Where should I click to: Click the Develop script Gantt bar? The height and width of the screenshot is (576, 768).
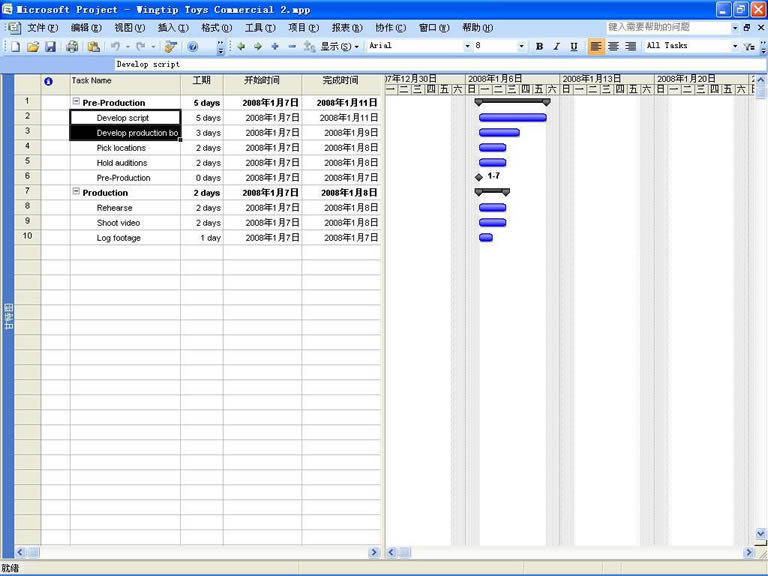(513, 117)
